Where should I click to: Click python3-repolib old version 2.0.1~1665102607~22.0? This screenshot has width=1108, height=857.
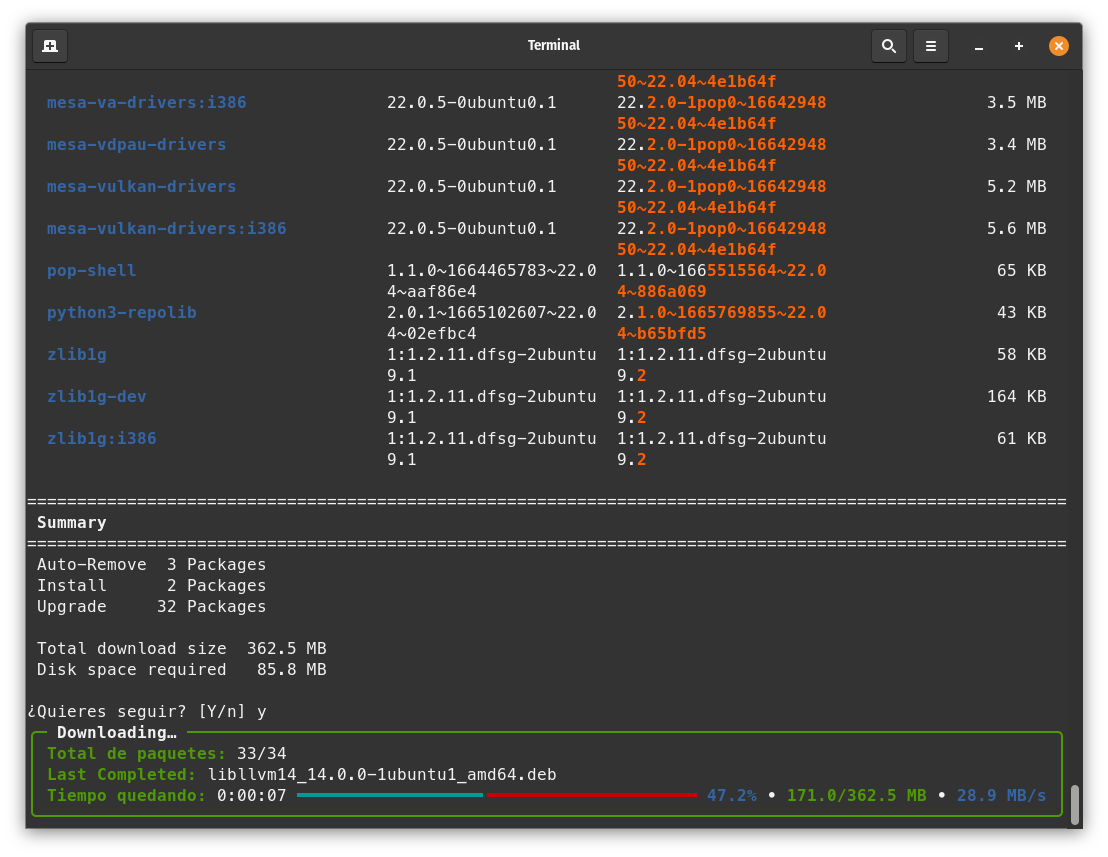[491, 313]
